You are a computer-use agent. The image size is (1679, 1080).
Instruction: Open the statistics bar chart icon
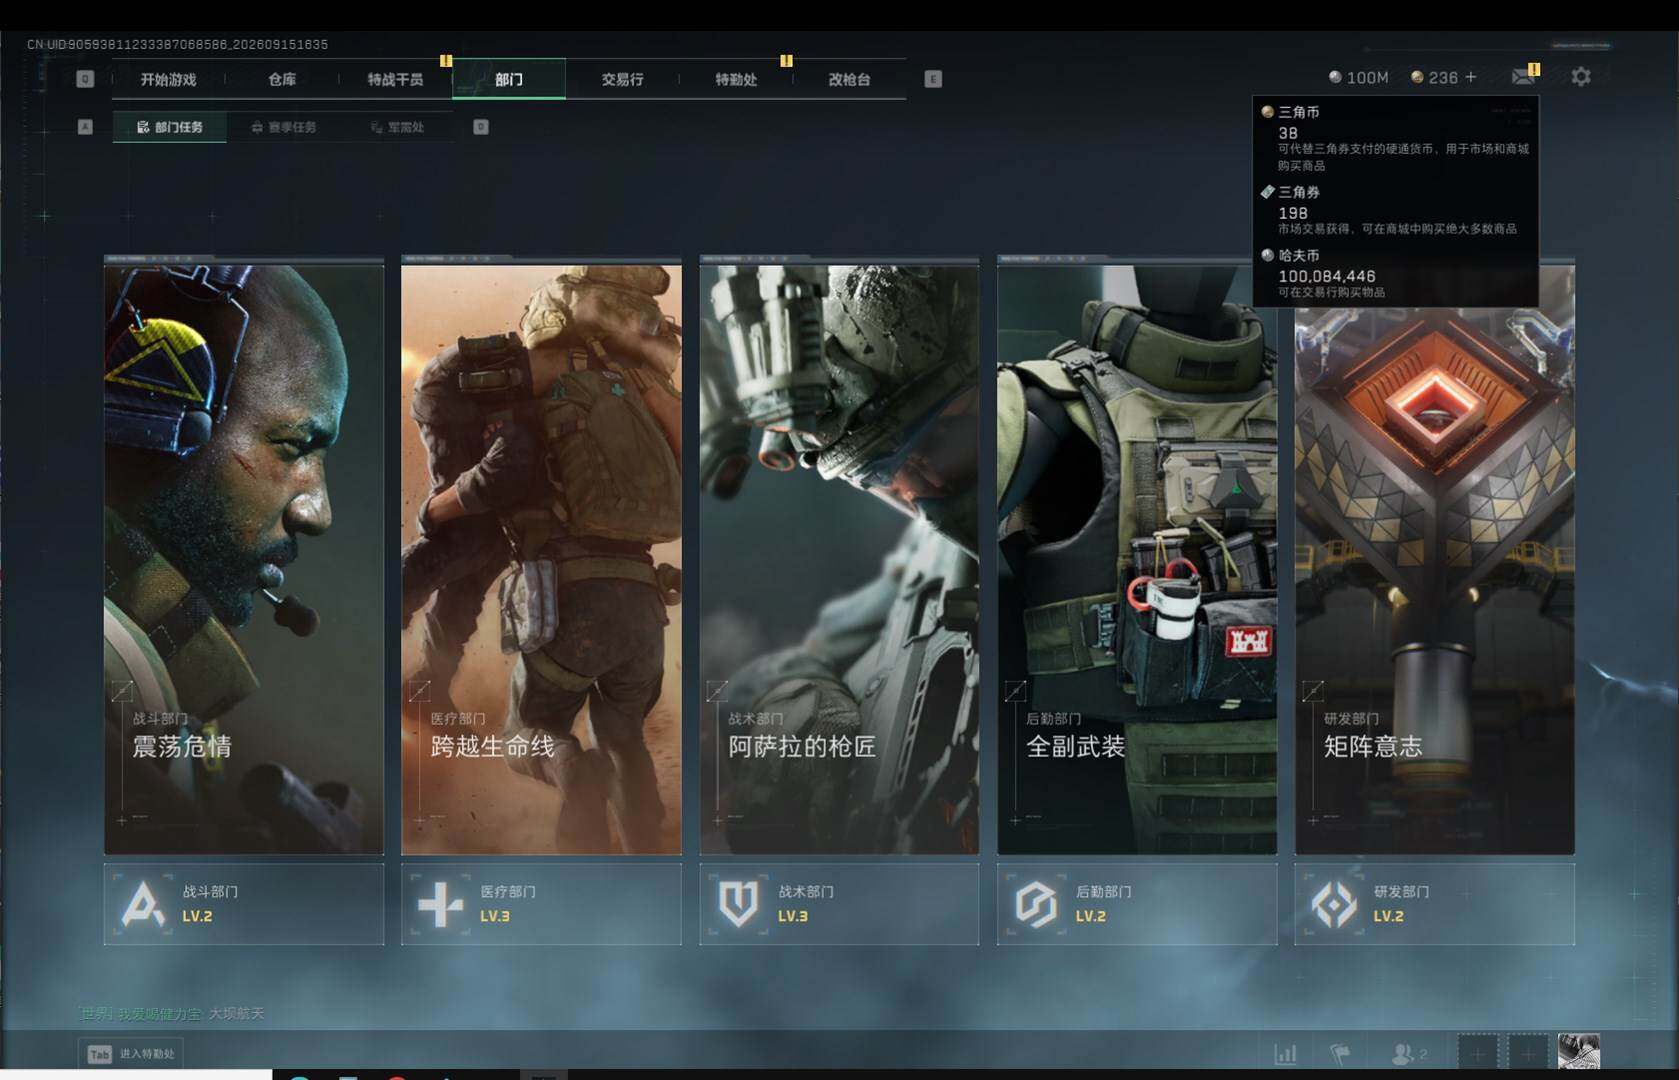(1285, 1053)
